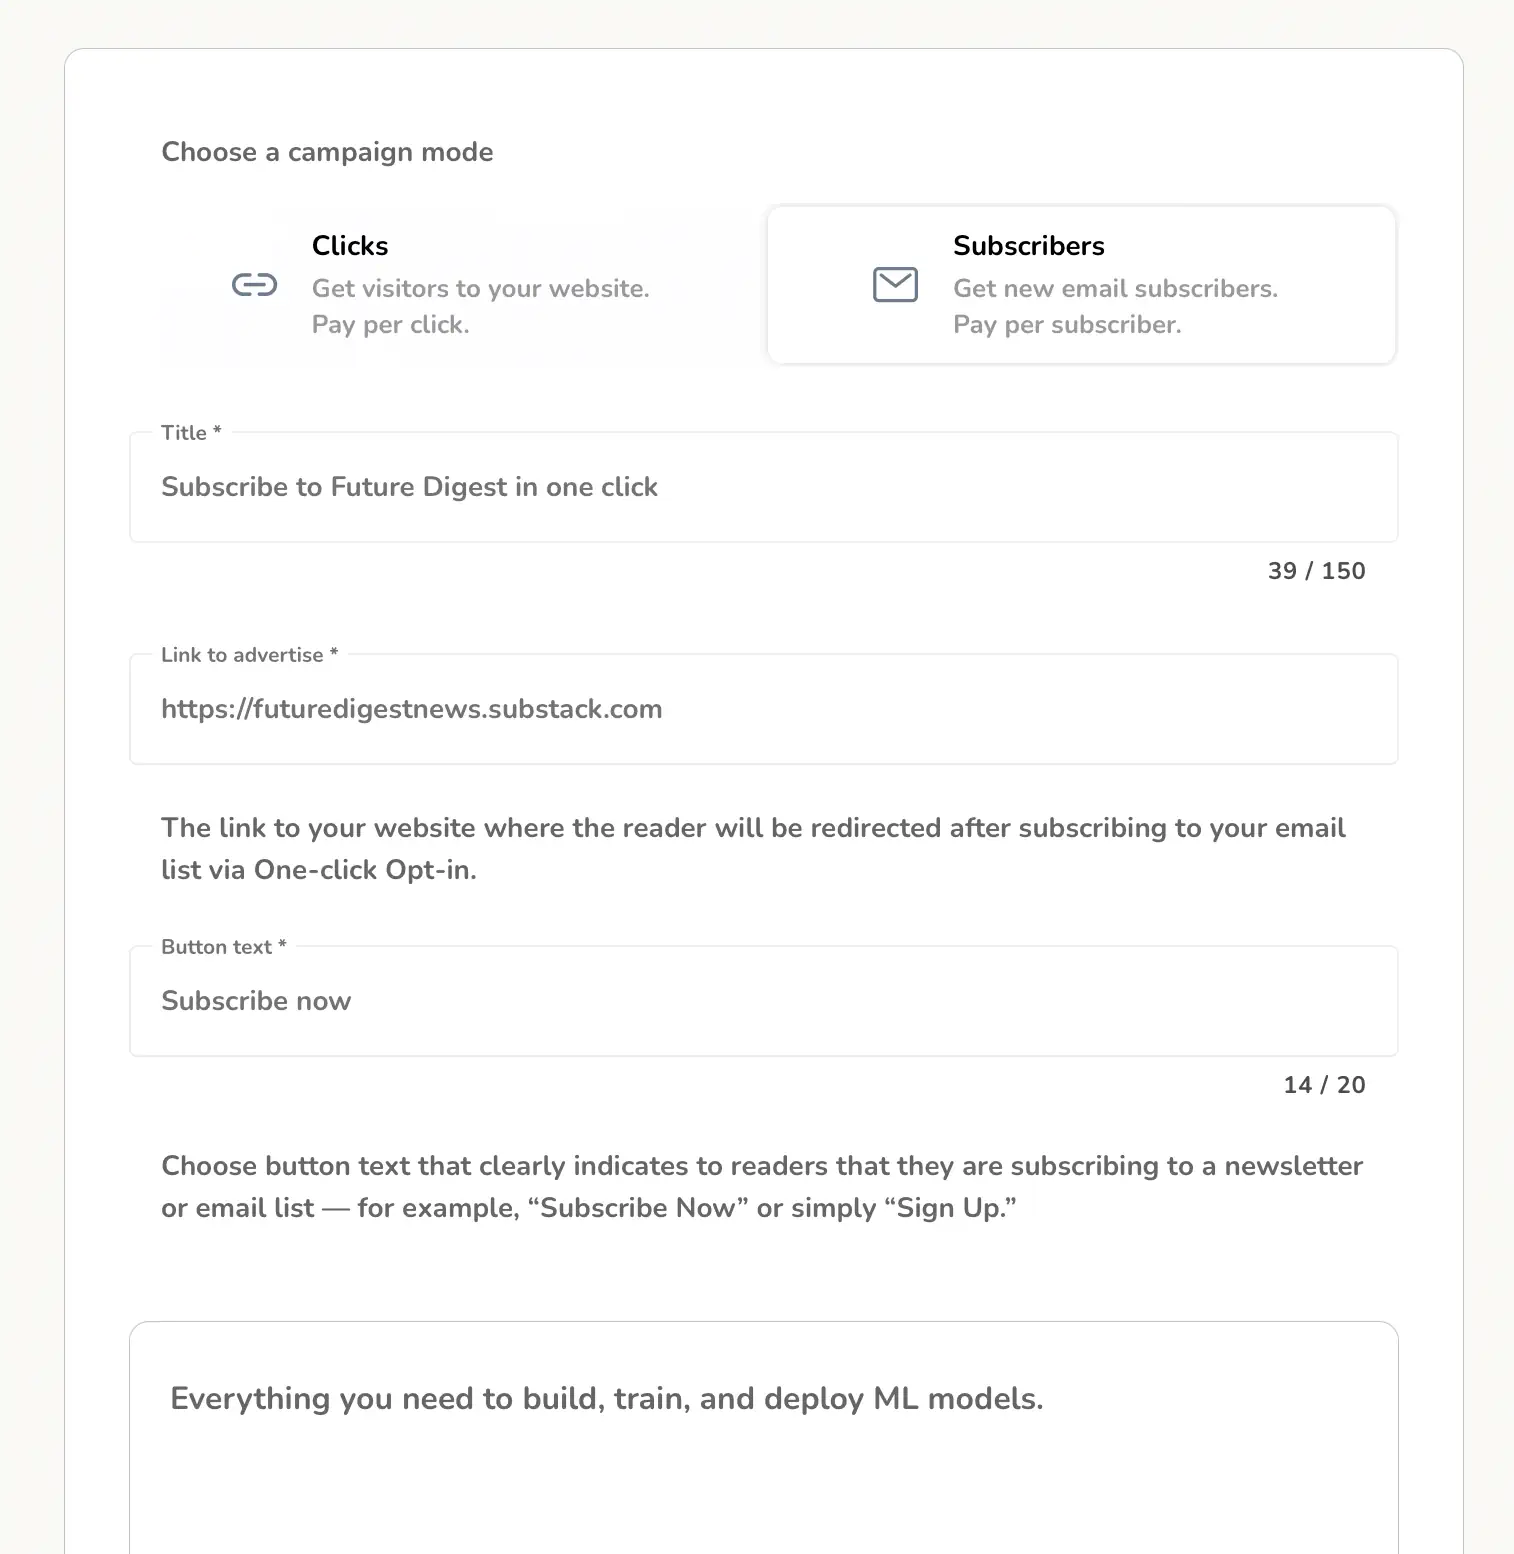1514x1554 pixels.
Task: Focus the Title input field
Action: (x=763, y=488)
